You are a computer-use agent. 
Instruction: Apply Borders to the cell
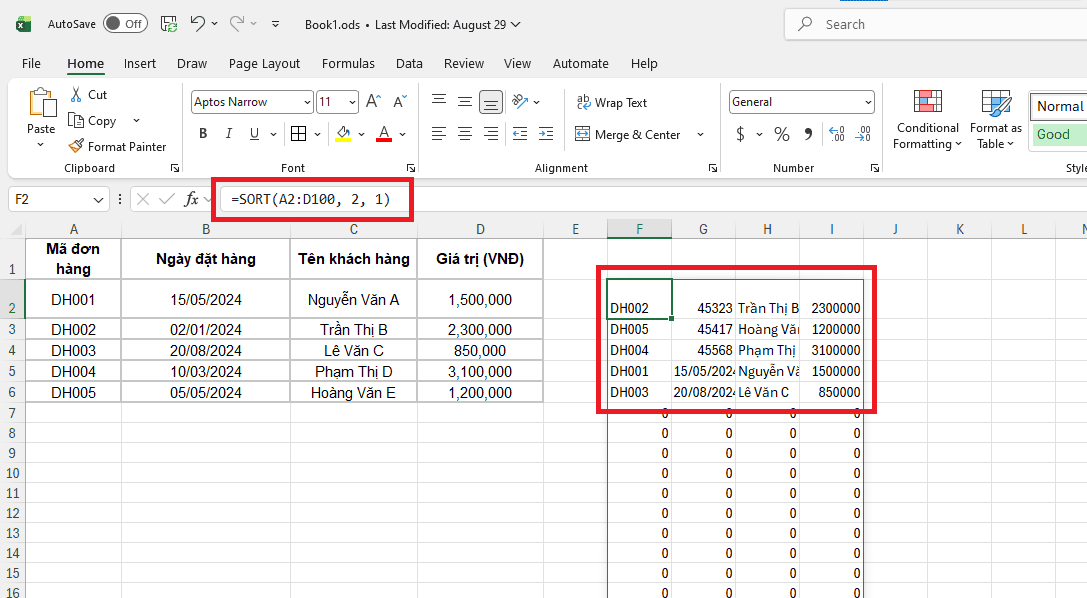[299, 134]
